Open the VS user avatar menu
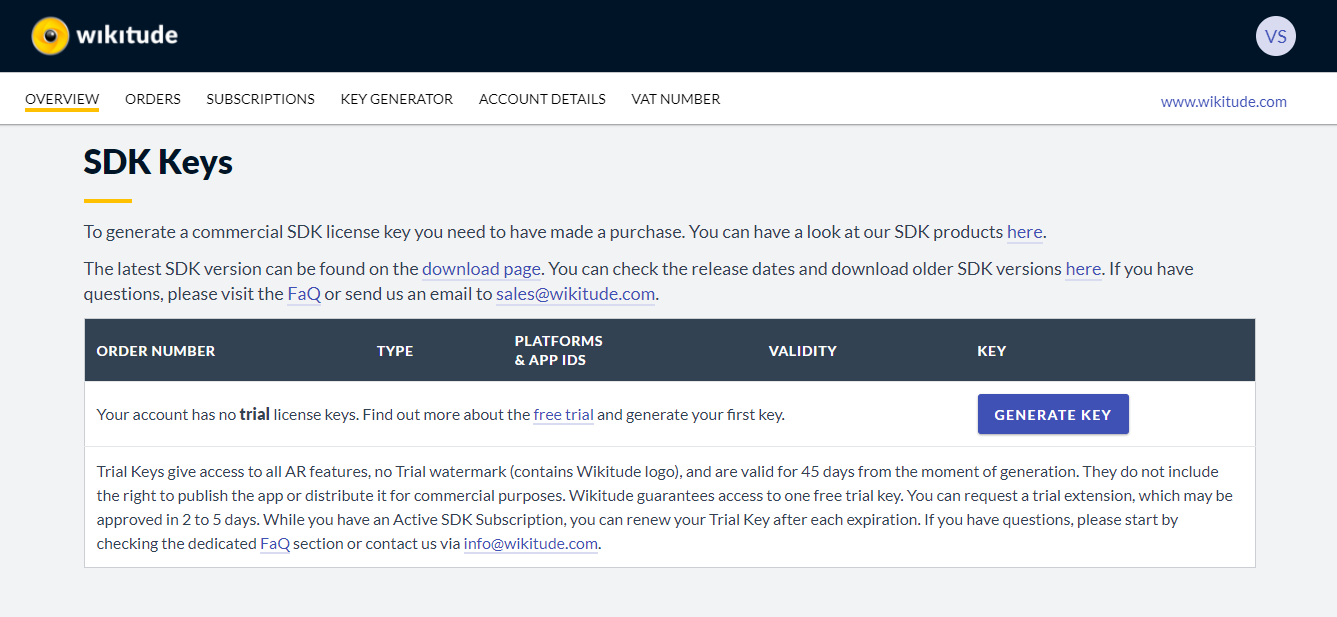The height and width of the screenshot is (617, 1337). (x=1275, y=36)
